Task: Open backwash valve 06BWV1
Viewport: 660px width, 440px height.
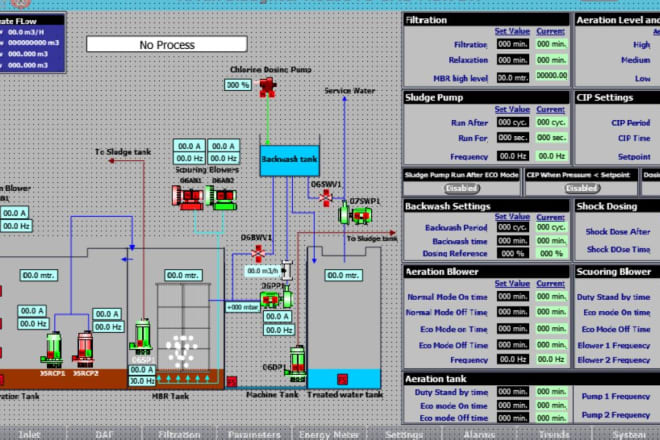Action: 258,253
